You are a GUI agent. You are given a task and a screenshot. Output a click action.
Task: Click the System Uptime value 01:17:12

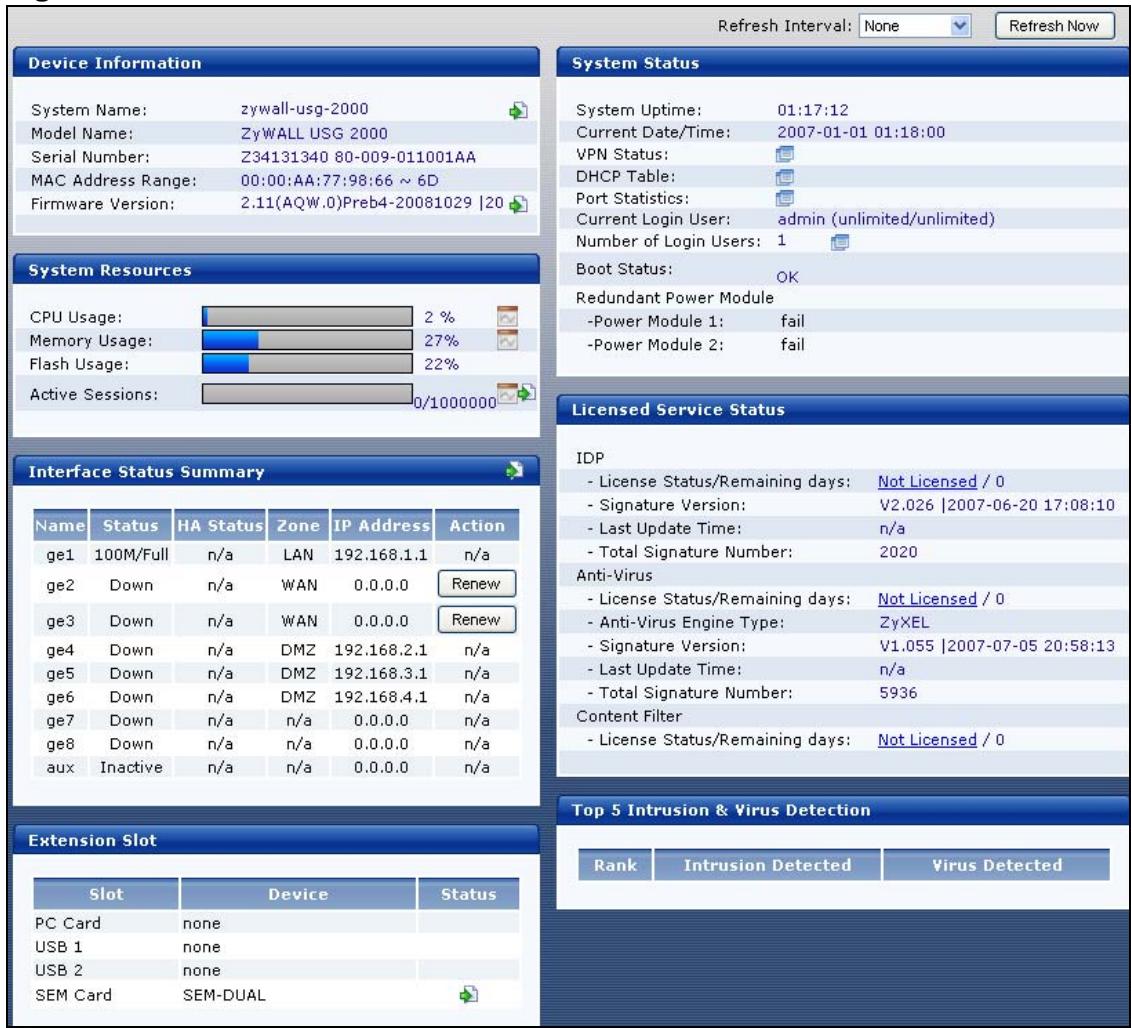click(x=813, y=110)
